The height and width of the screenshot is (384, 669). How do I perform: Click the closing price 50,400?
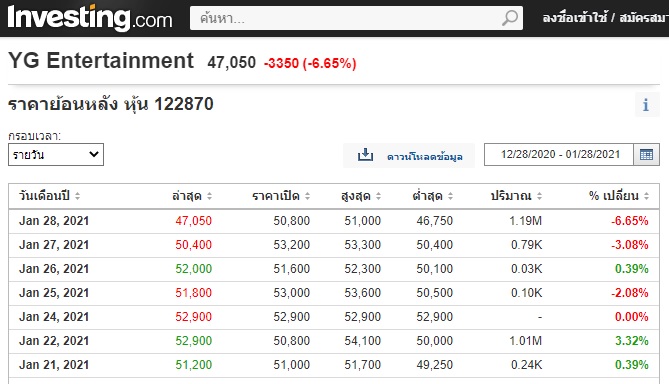coord(193,244)
